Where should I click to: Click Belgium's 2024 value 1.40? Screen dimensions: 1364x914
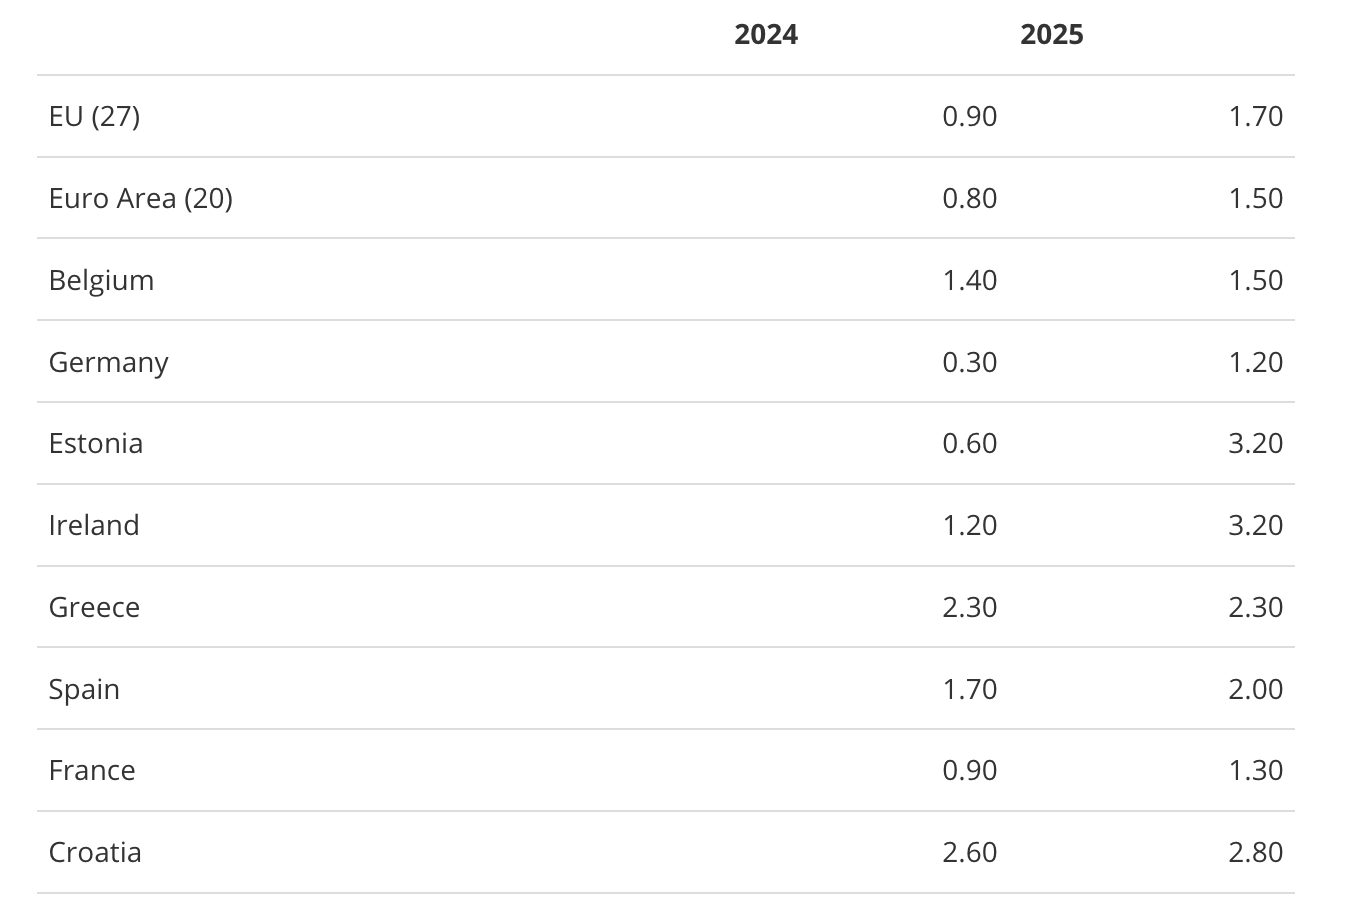pos(970,280)
